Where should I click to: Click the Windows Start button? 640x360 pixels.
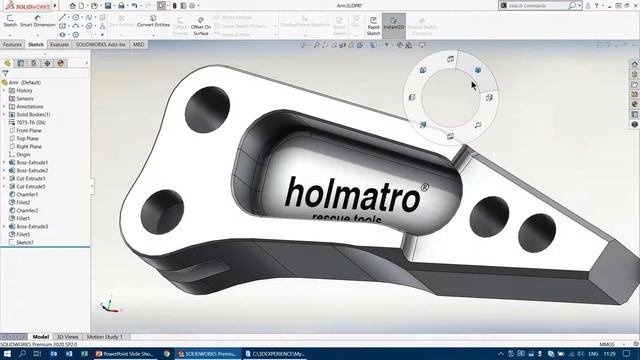point(7,354)
